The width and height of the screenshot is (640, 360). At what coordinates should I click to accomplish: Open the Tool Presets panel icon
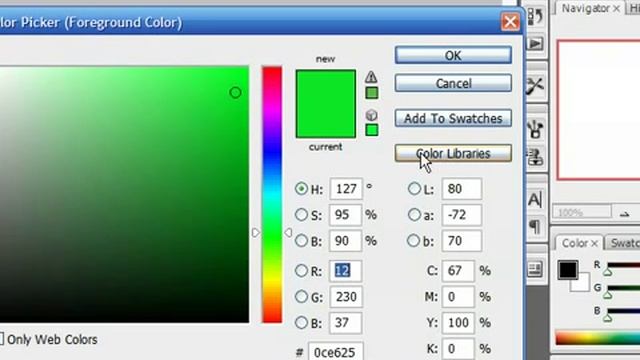pos(535,86)
